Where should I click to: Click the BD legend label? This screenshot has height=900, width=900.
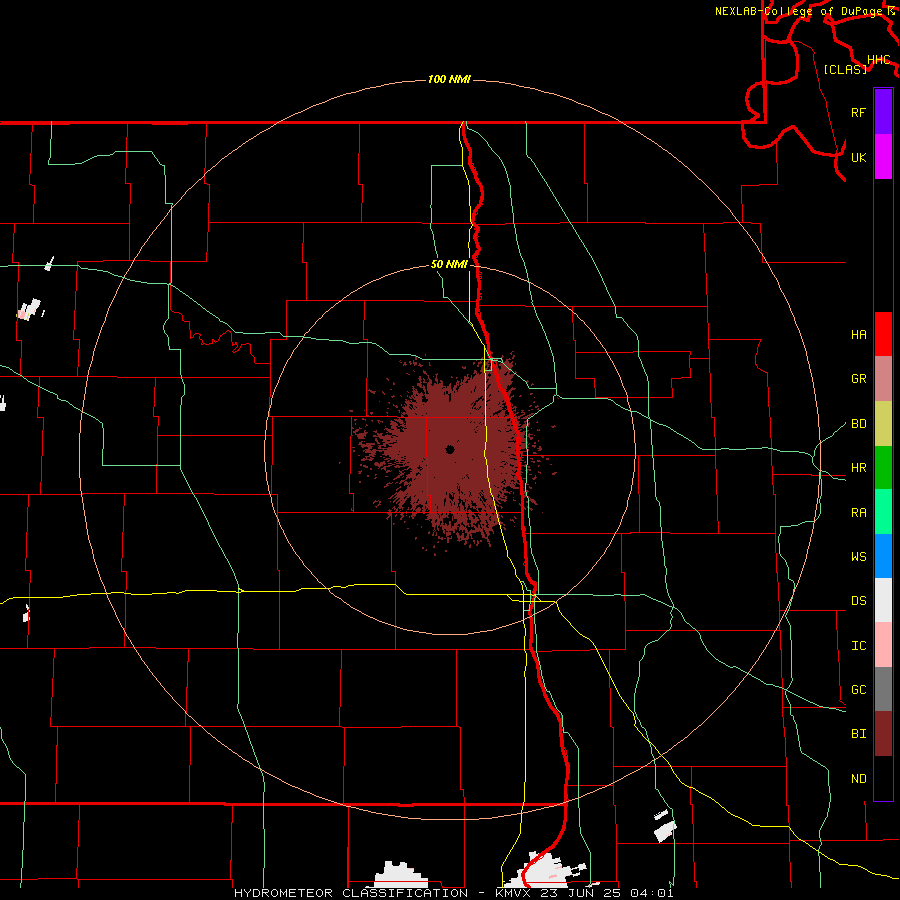click(x=858, y=424)
